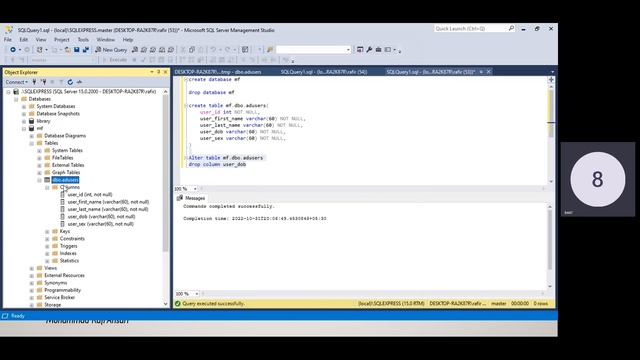The height and width of the screenshot is (360, 640).
Task: Click the Find in Files icon
Action: [270, 49]
